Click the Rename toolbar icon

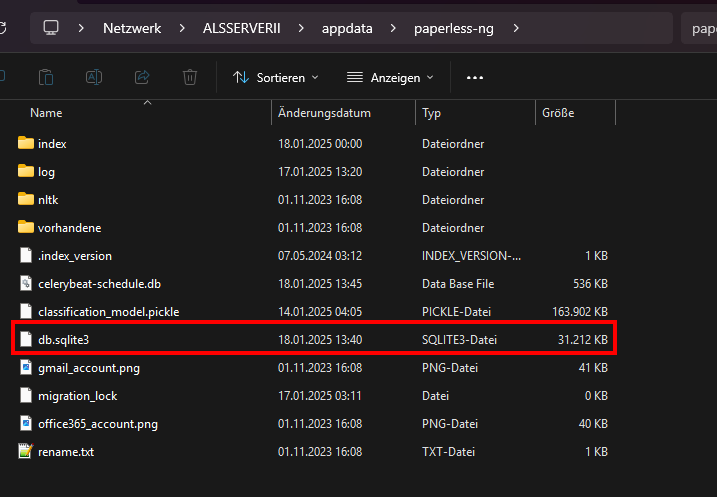pyautogui.click(x=94, y=77)
